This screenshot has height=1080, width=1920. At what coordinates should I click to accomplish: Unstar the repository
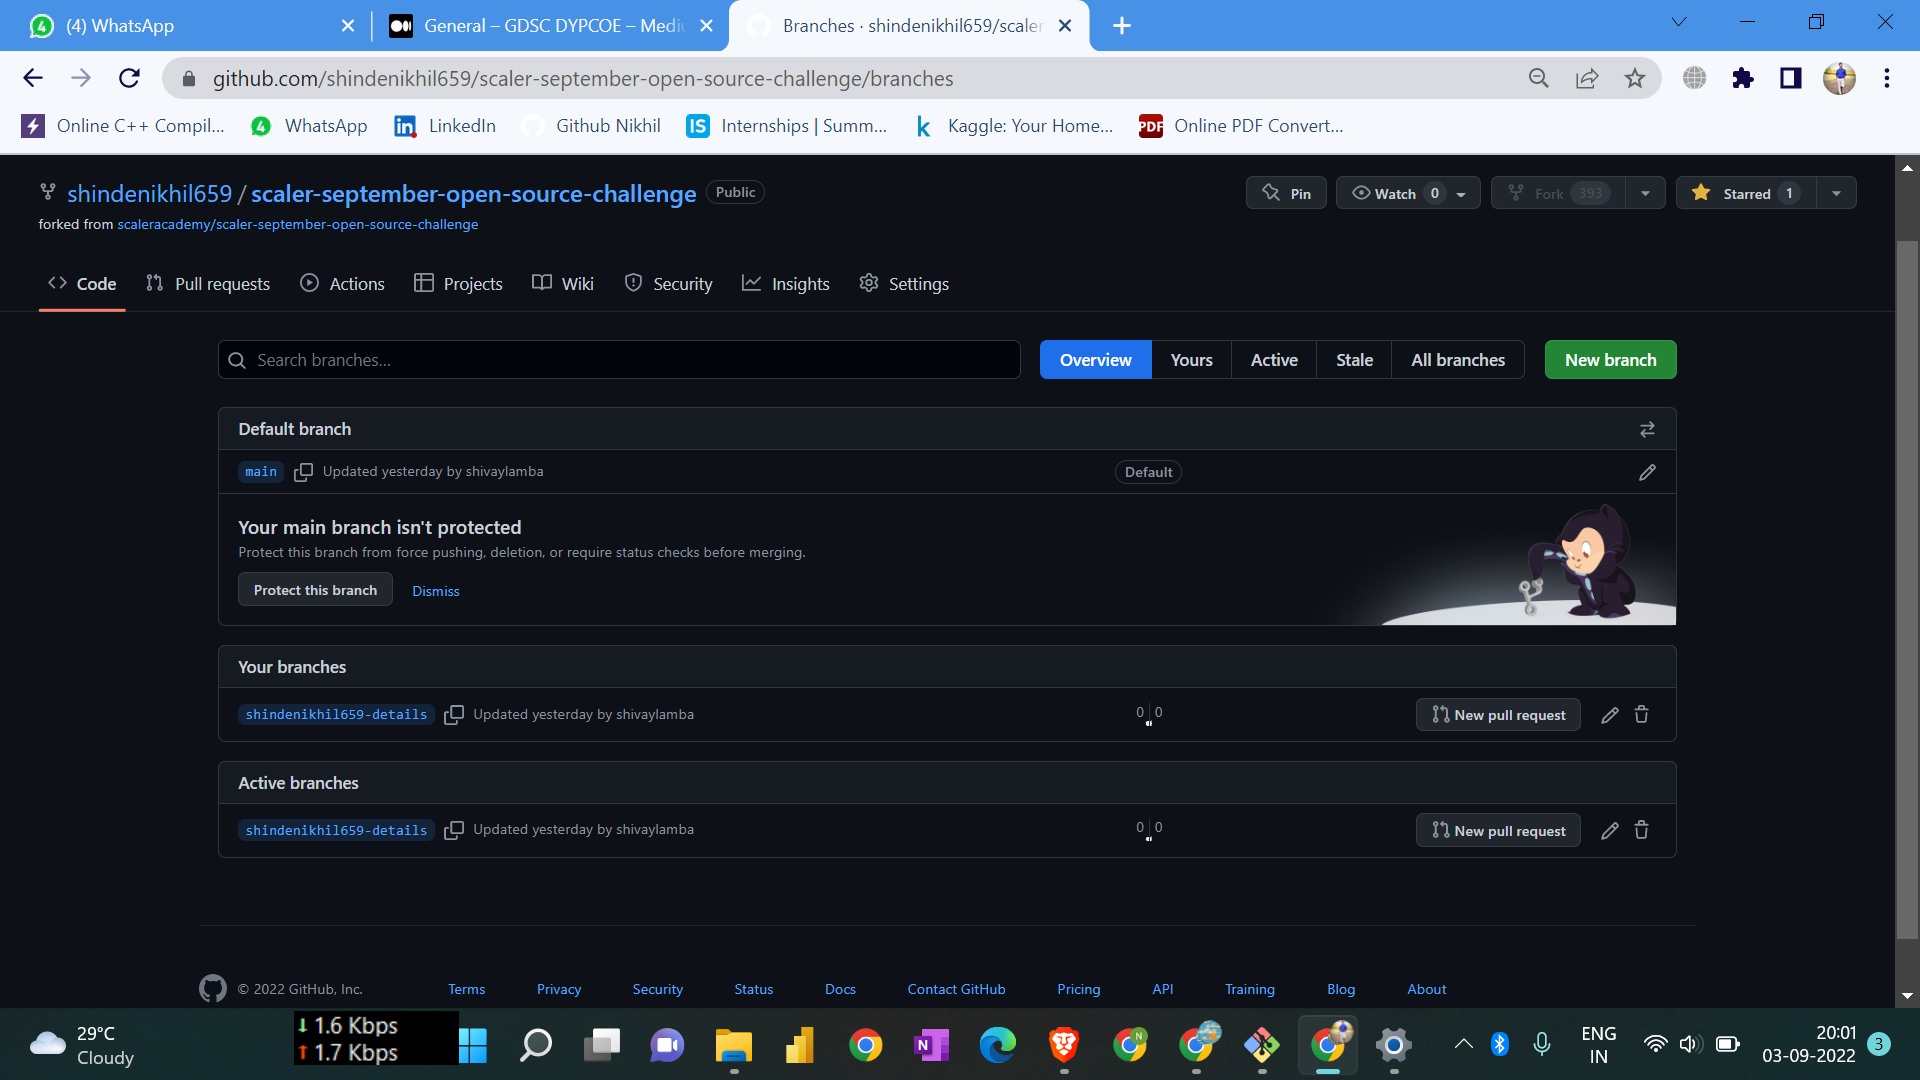tap(1744, 192)
